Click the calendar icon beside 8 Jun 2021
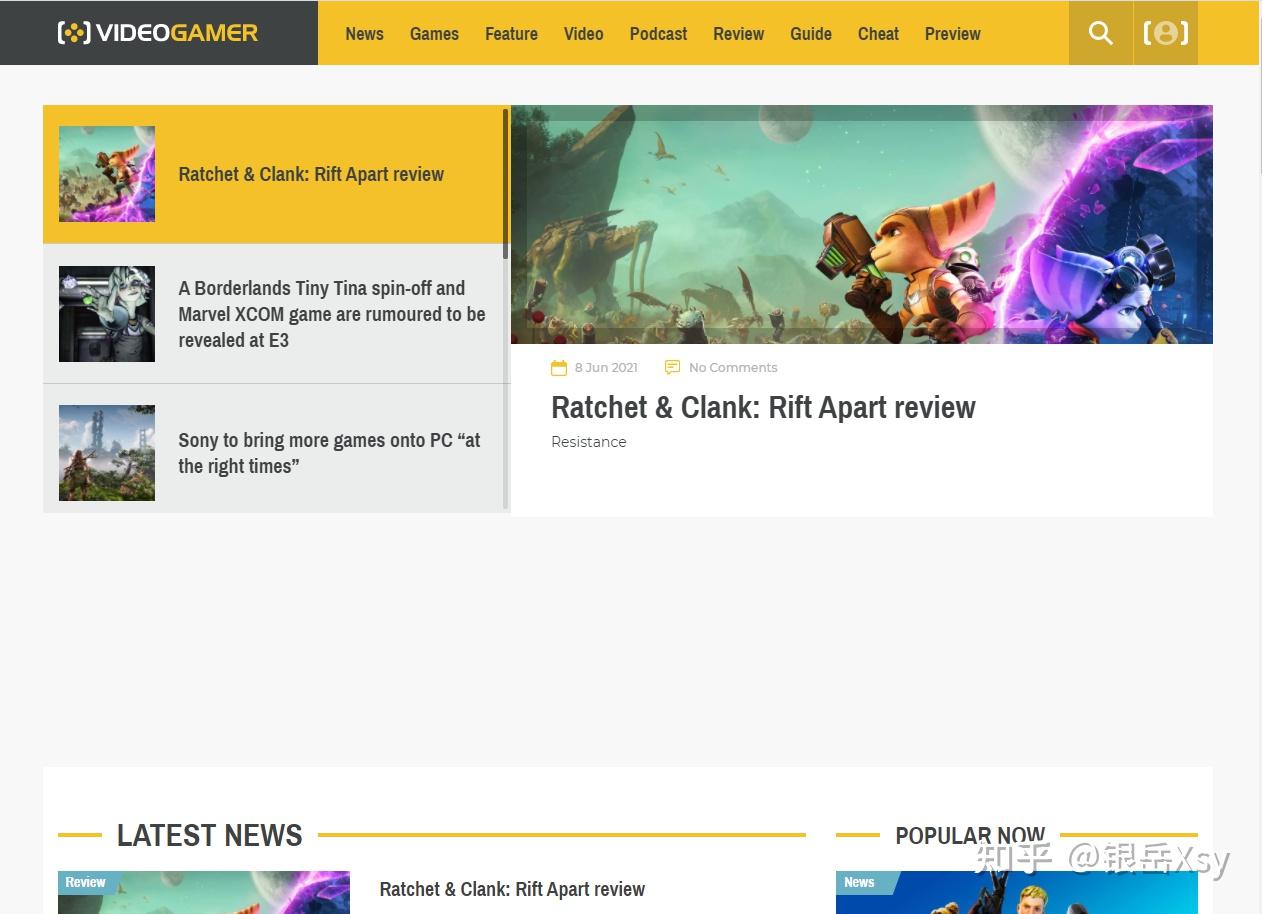 point(559,368)
